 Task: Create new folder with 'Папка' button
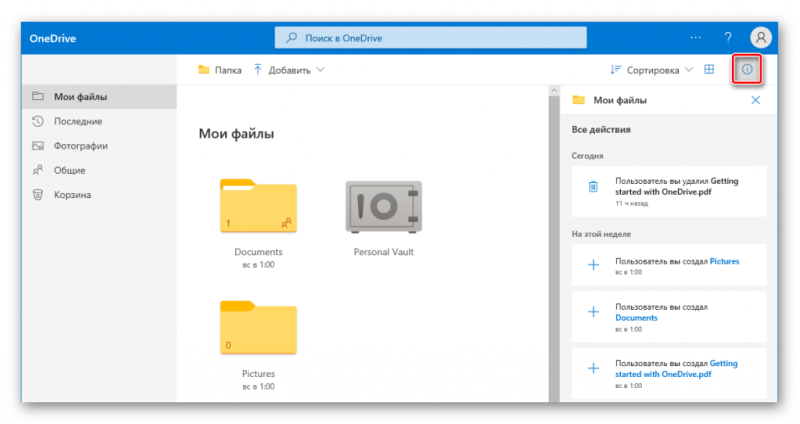pos(220,70)
